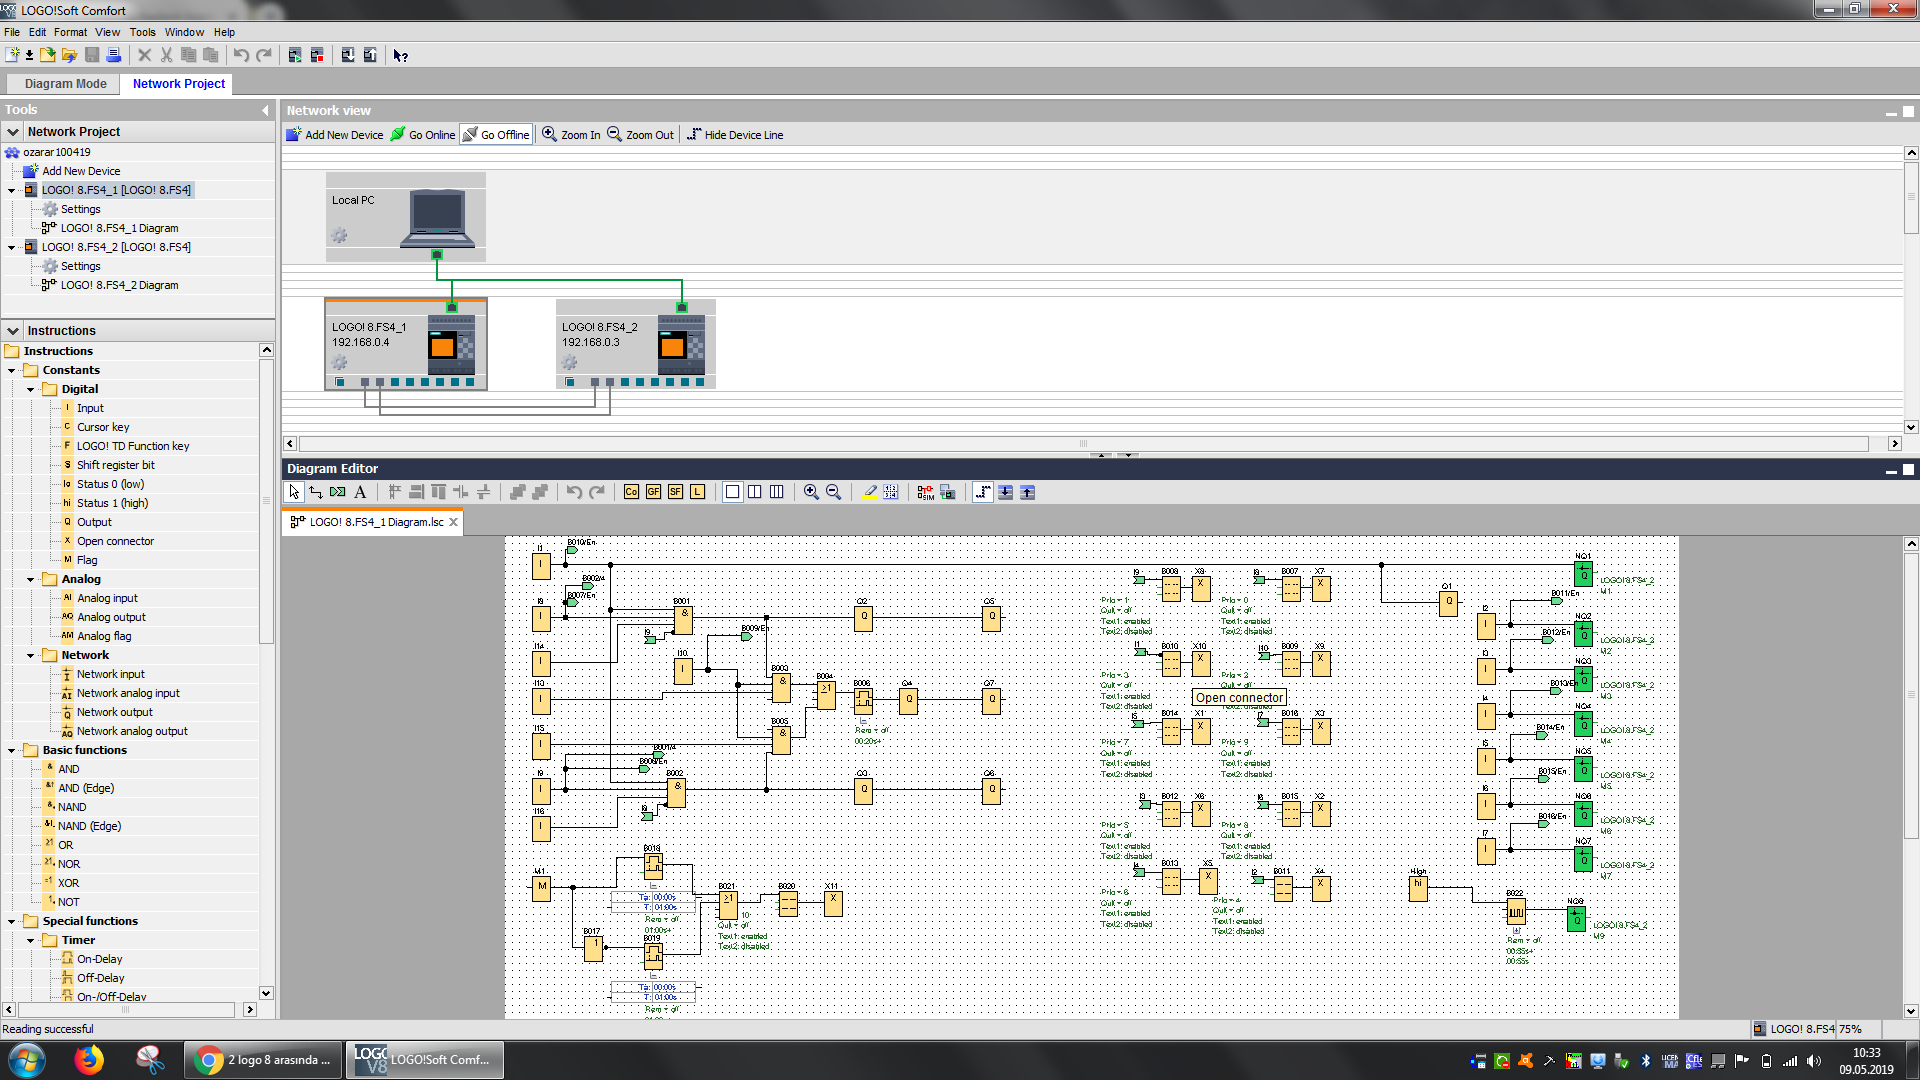Screen dimensions: 1920x1080
Task: Toggle Selection pointer tool in Diagram Editor
Action: [x=294, y=492]
